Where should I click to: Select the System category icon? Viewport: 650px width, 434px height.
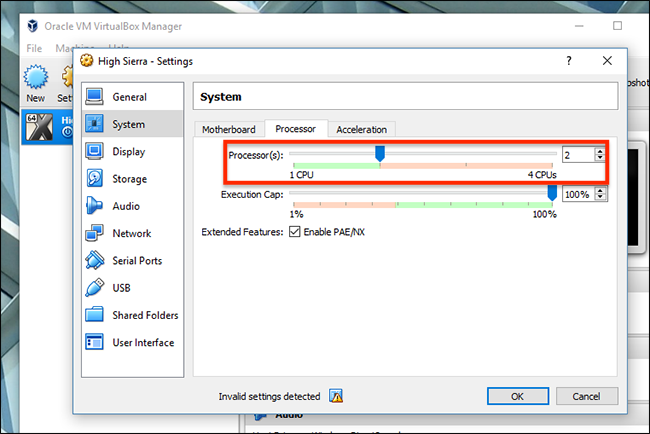click(x=95, y=124)
